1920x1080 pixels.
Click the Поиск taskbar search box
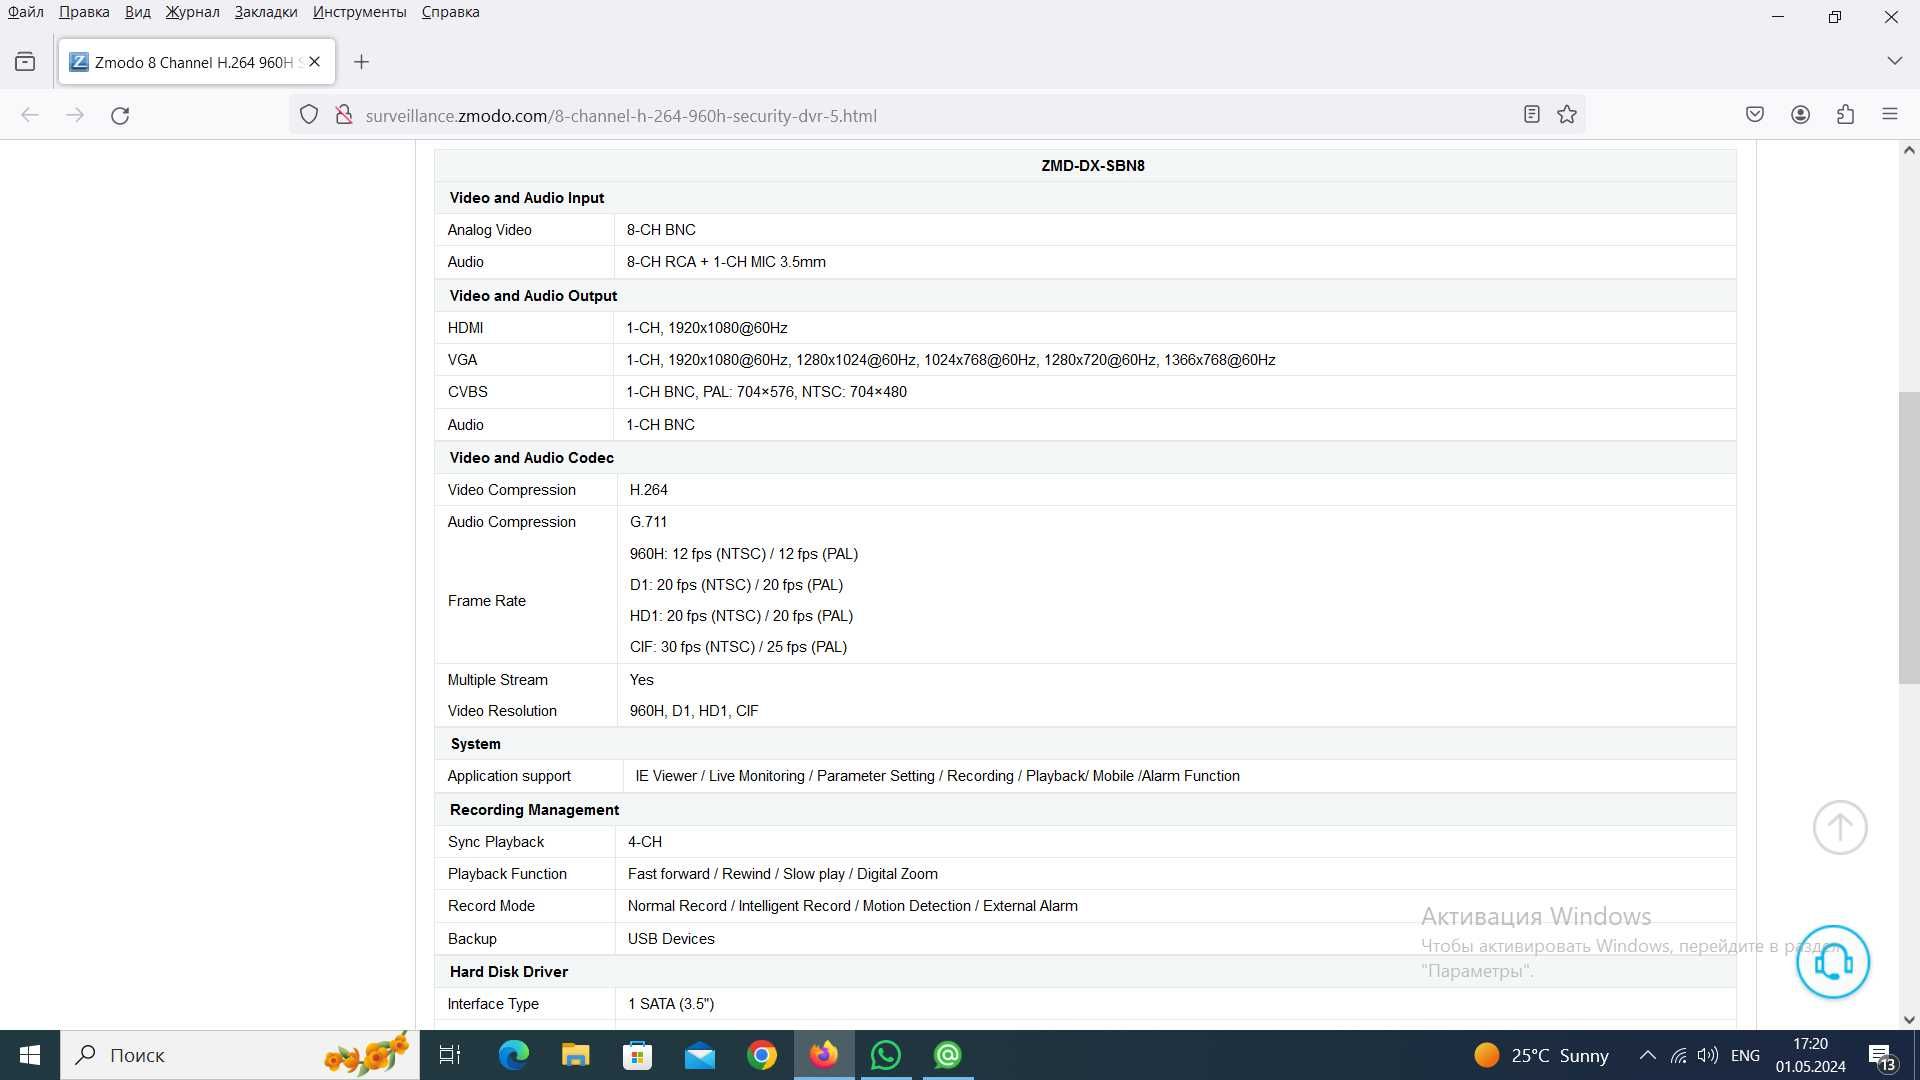[x=240, y=1055]
